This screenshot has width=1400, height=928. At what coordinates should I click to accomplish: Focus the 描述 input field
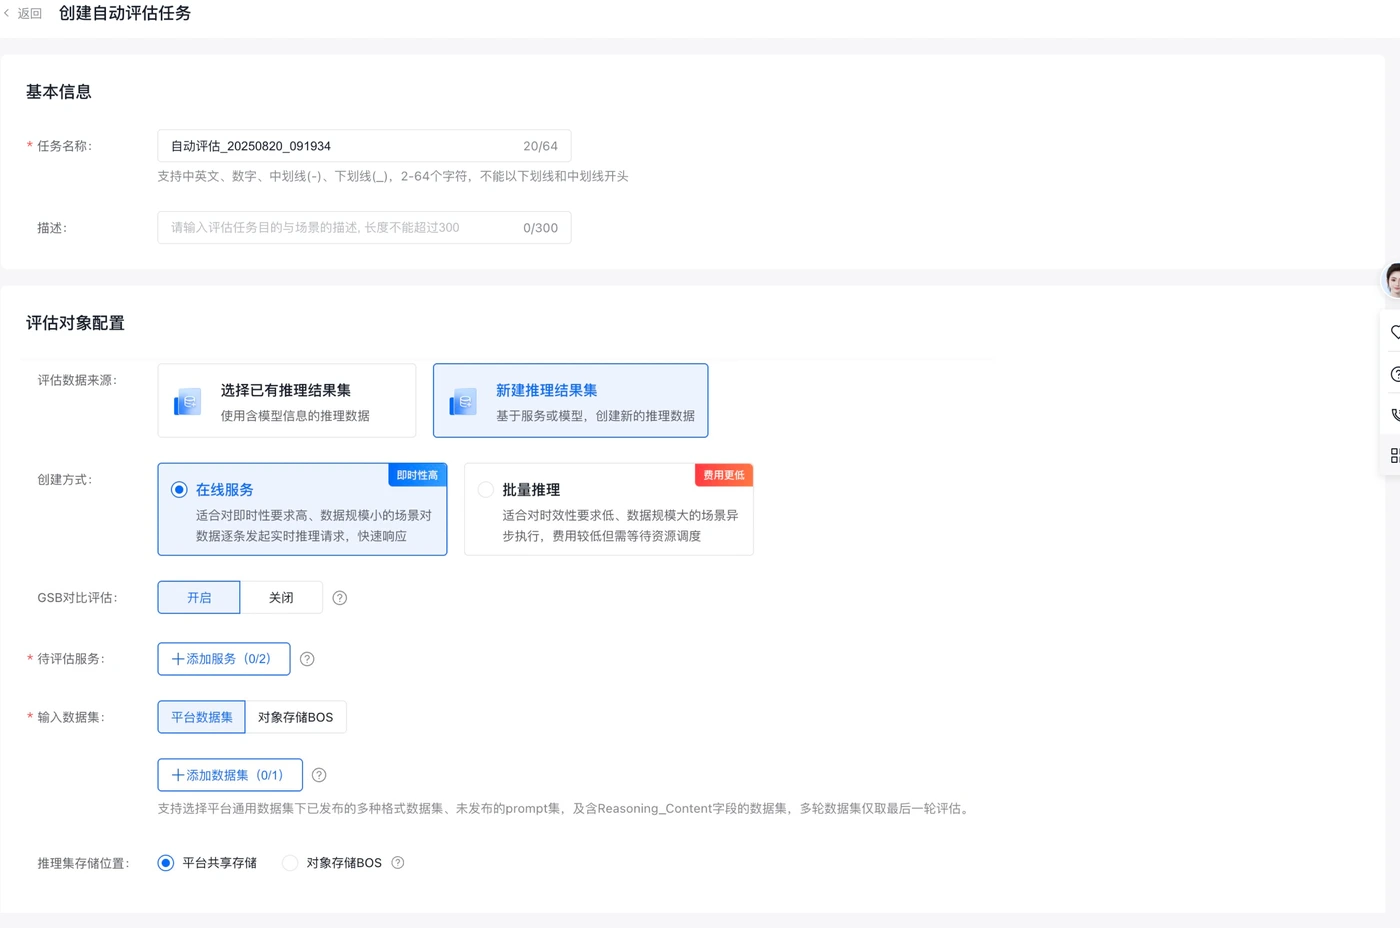(364, 228)
